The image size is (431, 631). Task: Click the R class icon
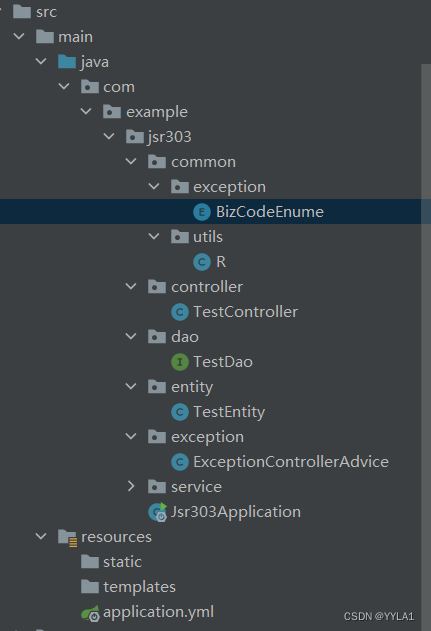click(202, 262)
